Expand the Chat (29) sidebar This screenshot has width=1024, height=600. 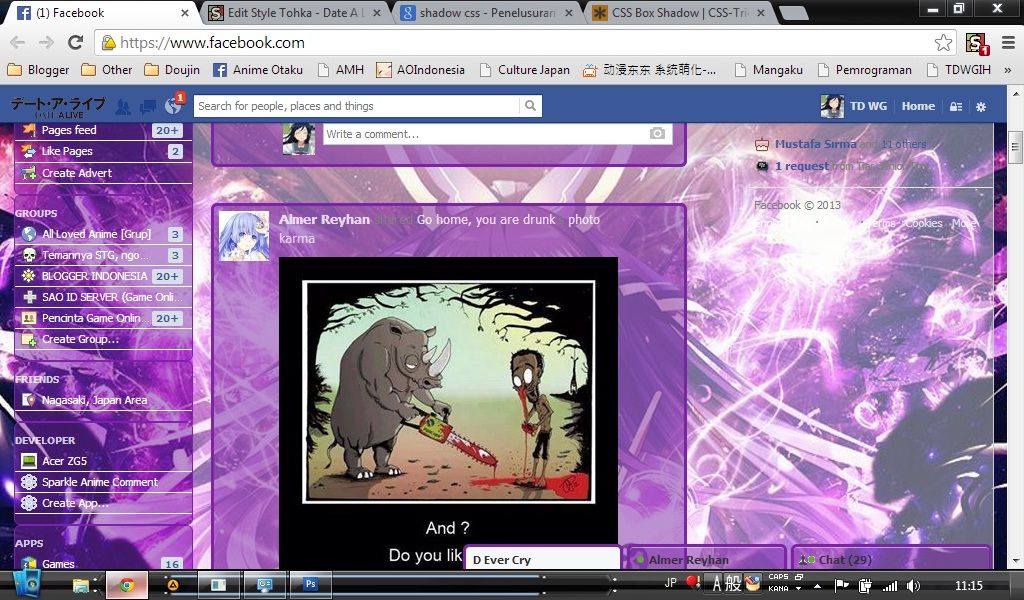pyautogui.click(x=891, y=559)
